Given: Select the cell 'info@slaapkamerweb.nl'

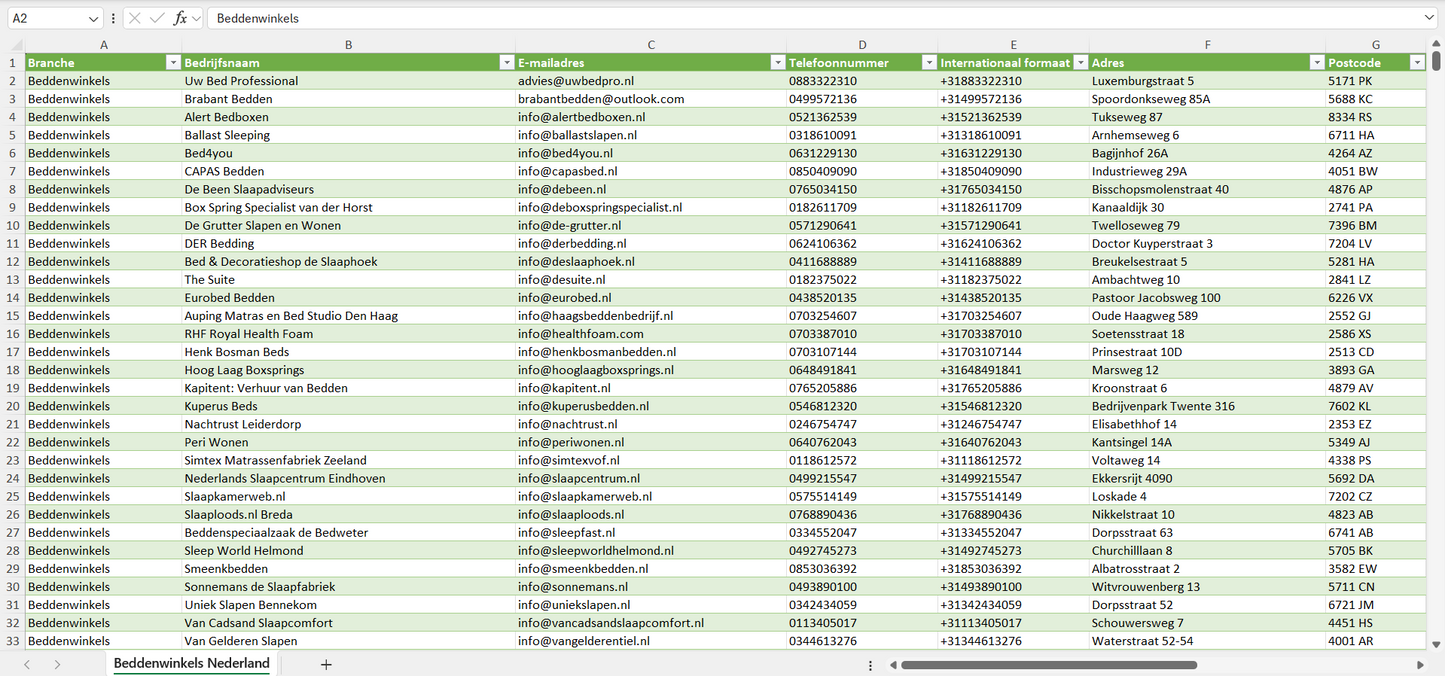Looking at the screenshot, I should pos(651,496).
